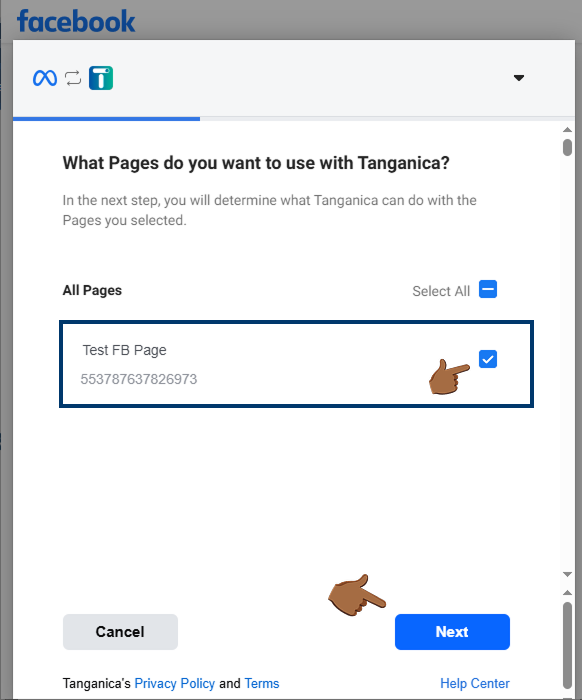Image resolution: width=582 pixels, height=700 pixels.
Task: Uncheck the Test FB Page checkbox
Action: coord(488,359)
